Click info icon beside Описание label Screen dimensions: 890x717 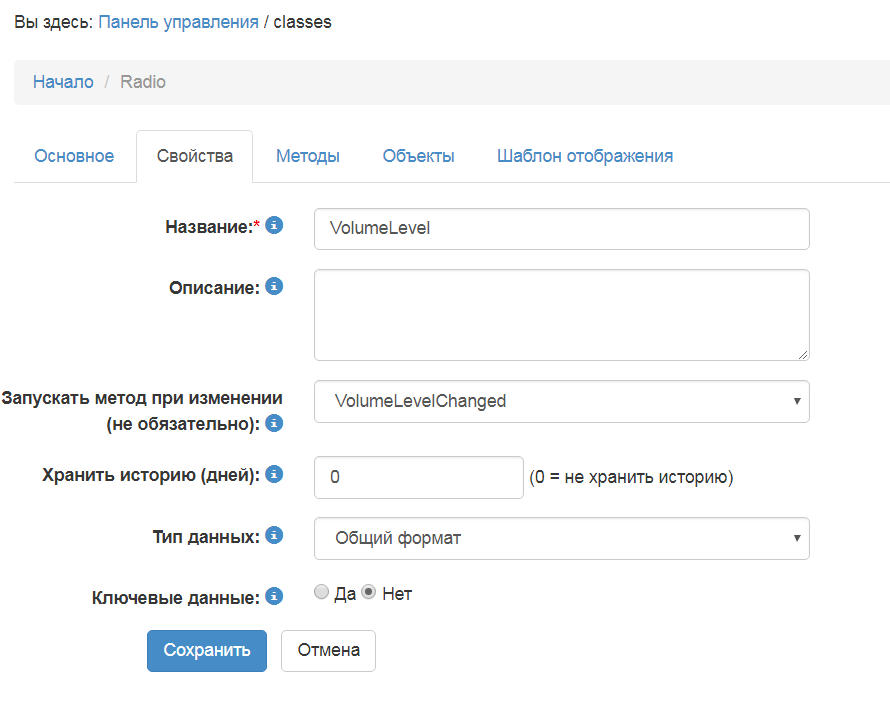274,287
